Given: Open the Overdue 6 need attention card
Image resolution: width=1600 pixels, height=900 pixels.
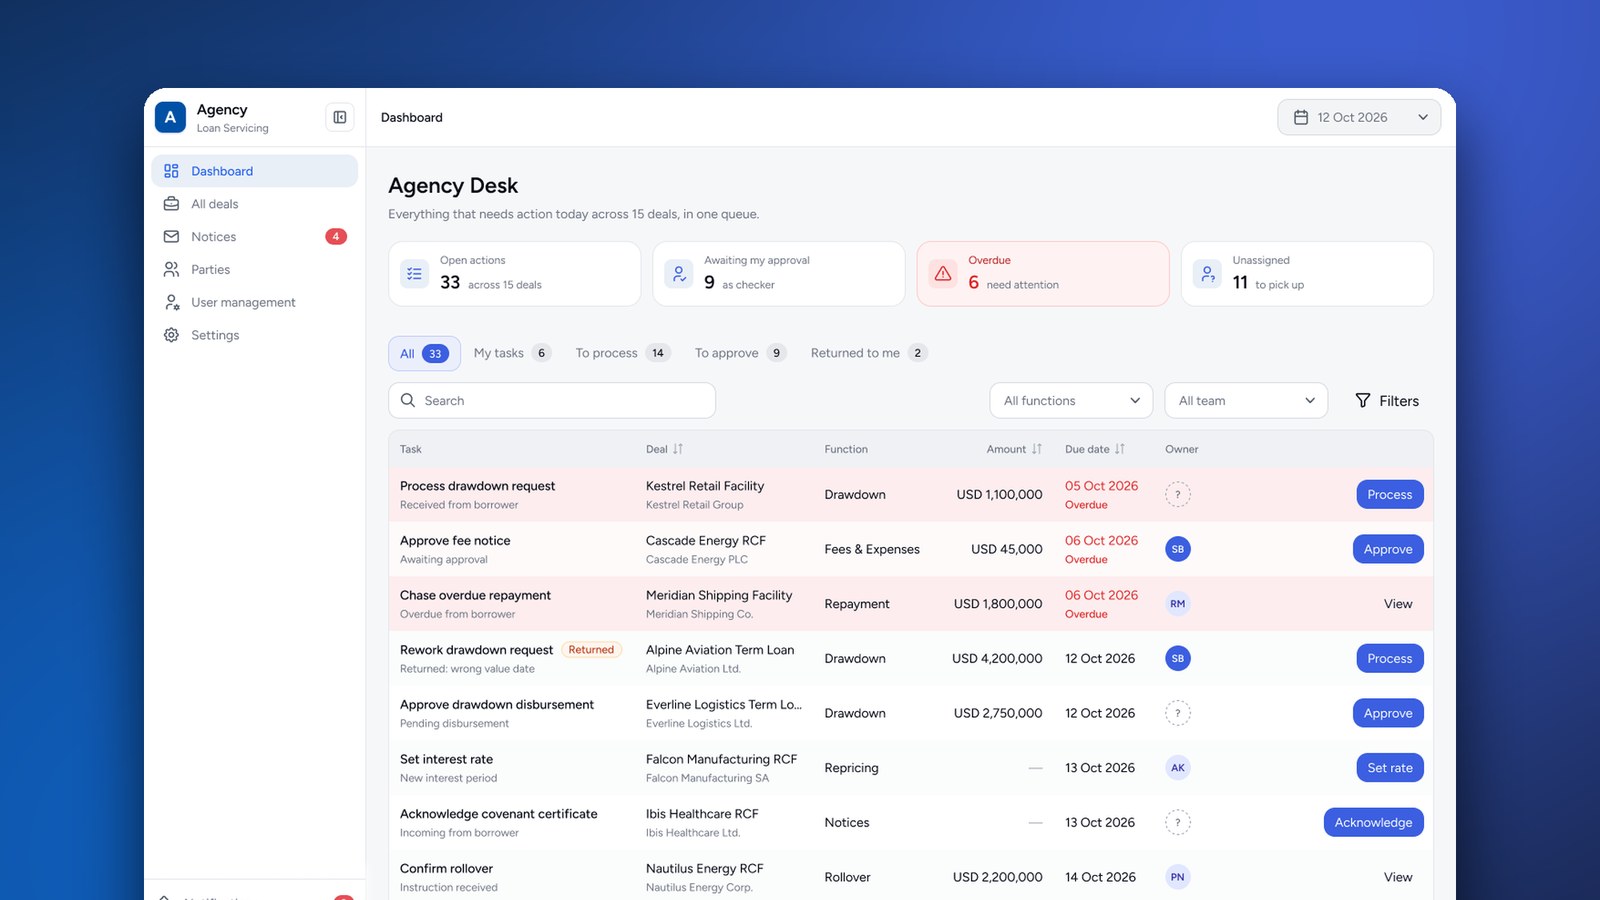Looking at the screenshot, I should (x=1043, y=273).
